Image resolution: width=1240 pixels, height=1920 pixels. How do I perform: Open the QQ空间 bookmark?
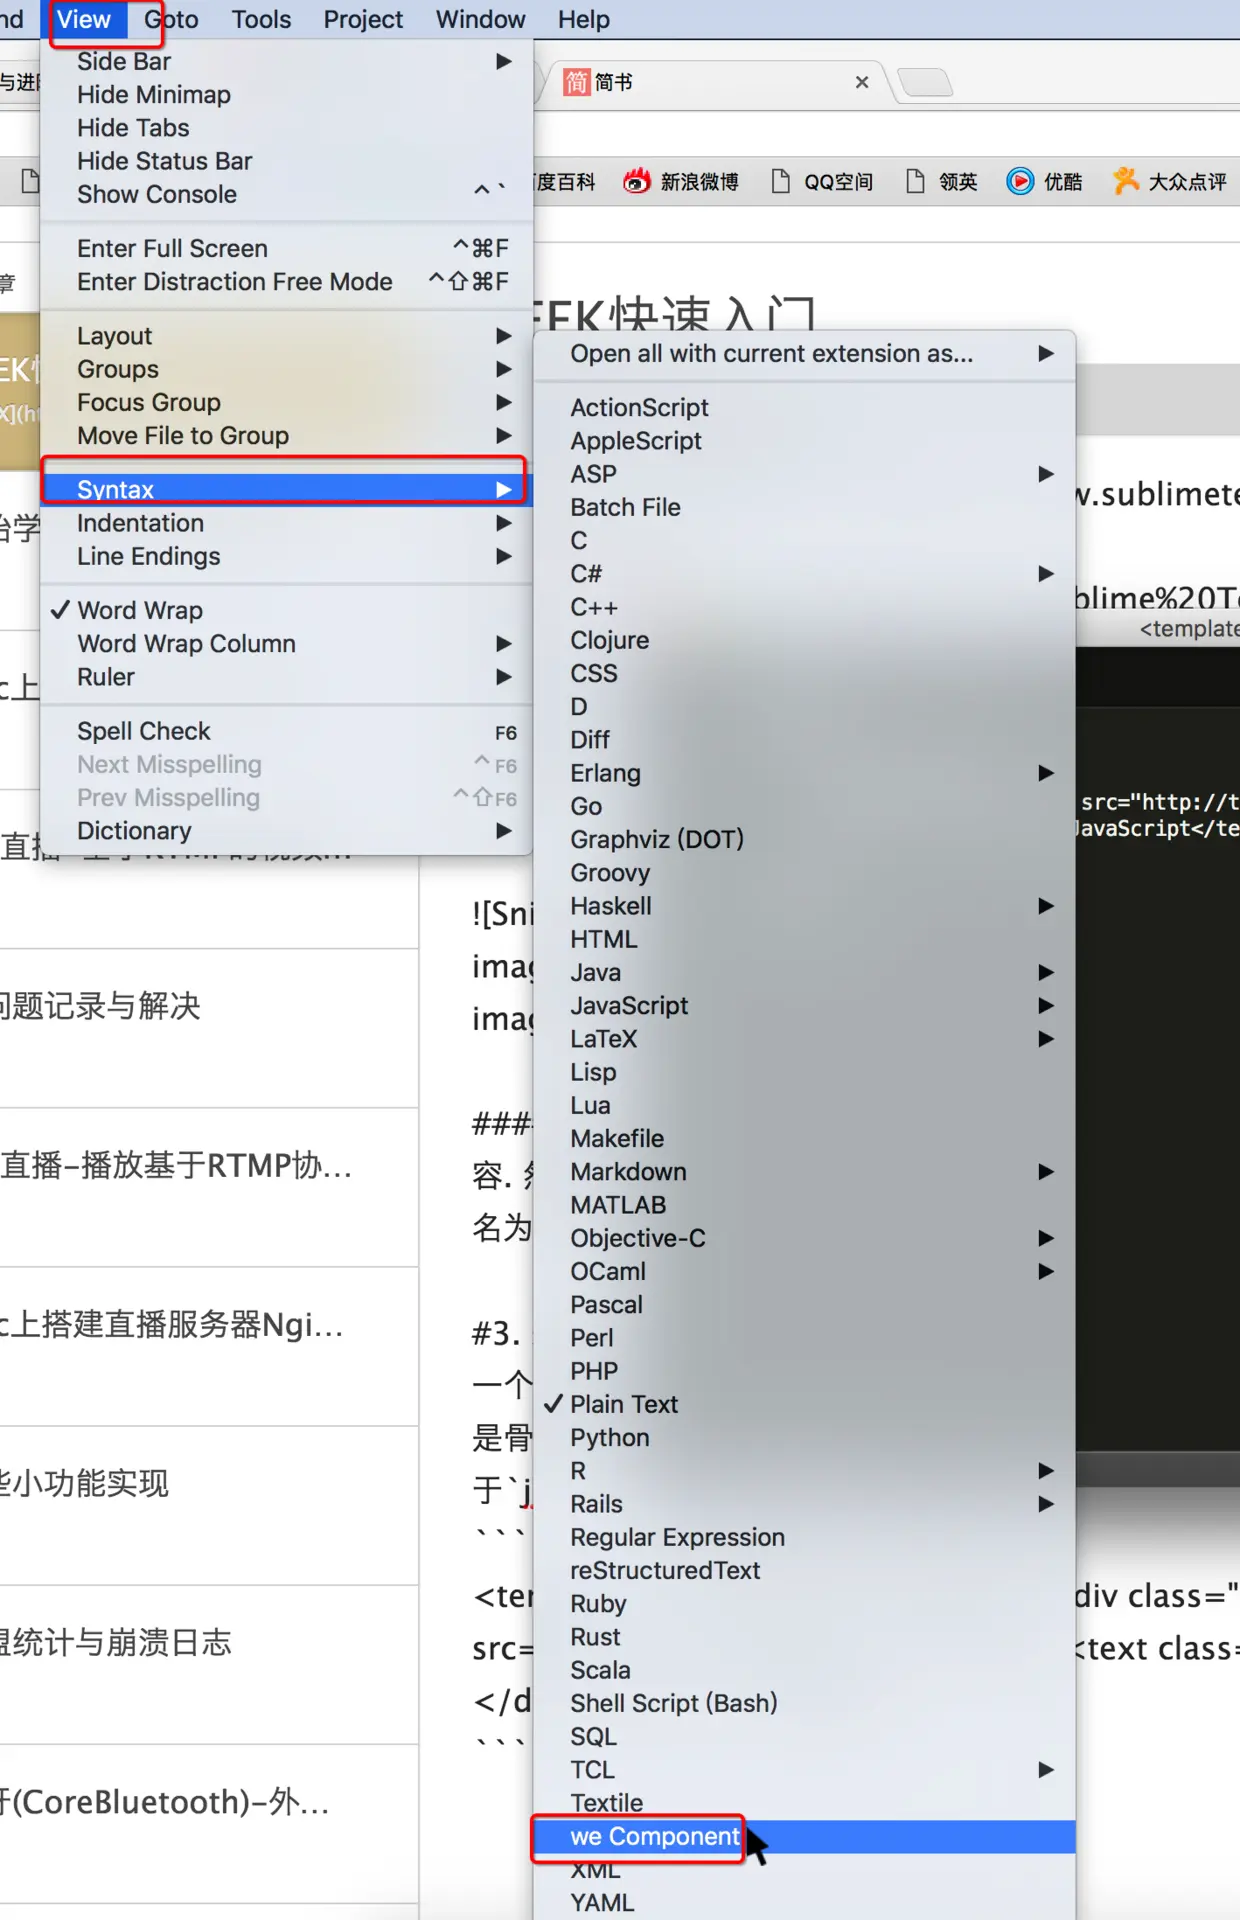click(x=823, y=181)
